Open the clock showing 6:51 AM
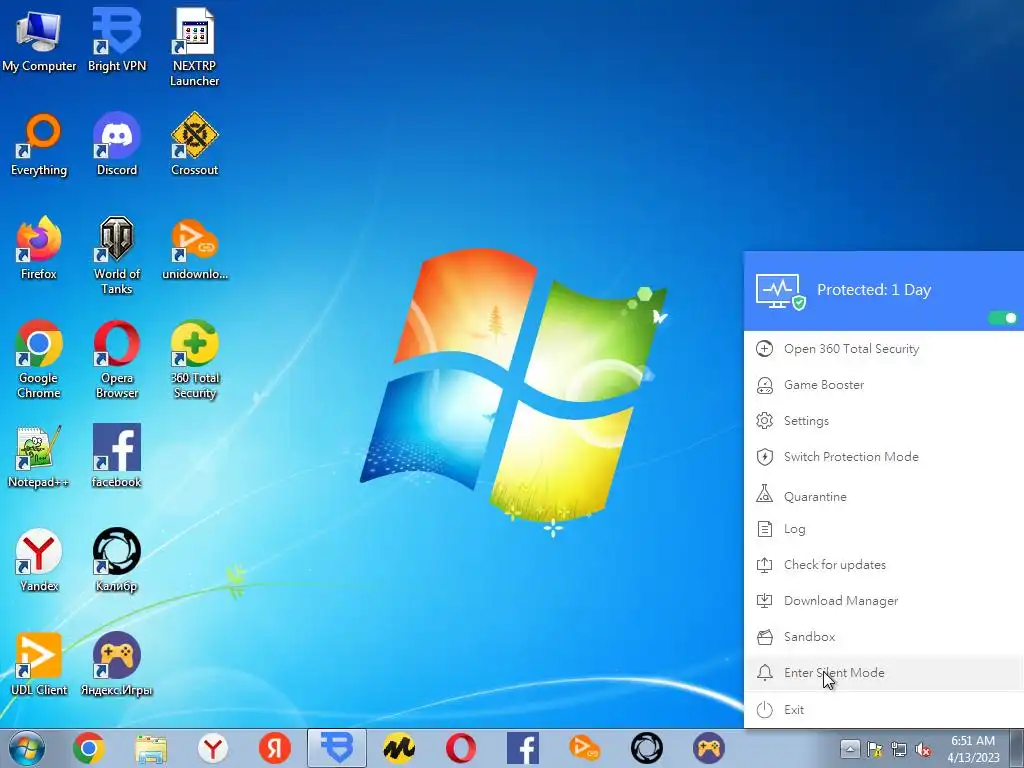The height and width of the screenshot is (768, 1024). 973,749
